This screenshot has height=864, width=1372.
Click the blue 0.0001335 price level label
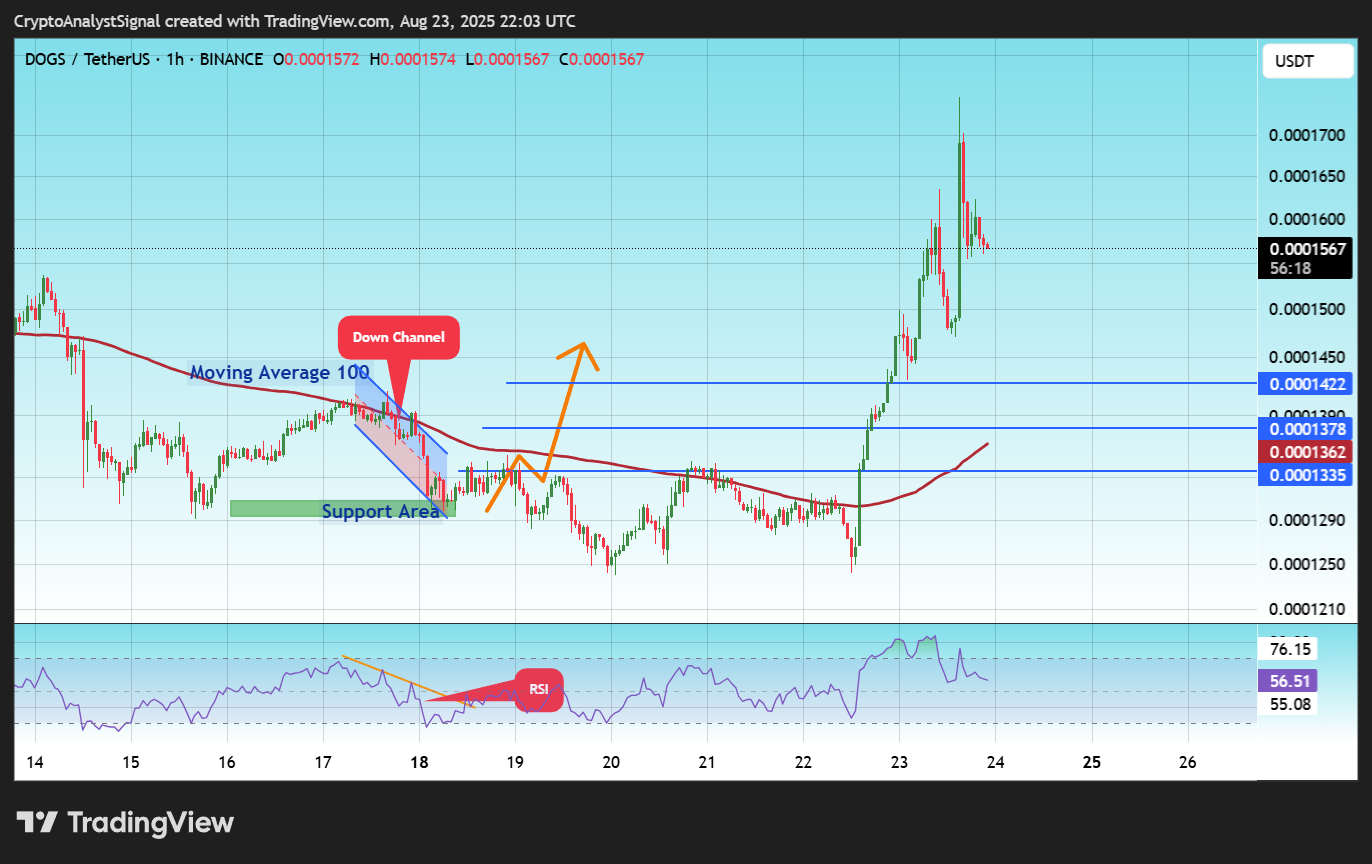[x=1306, y=474]
